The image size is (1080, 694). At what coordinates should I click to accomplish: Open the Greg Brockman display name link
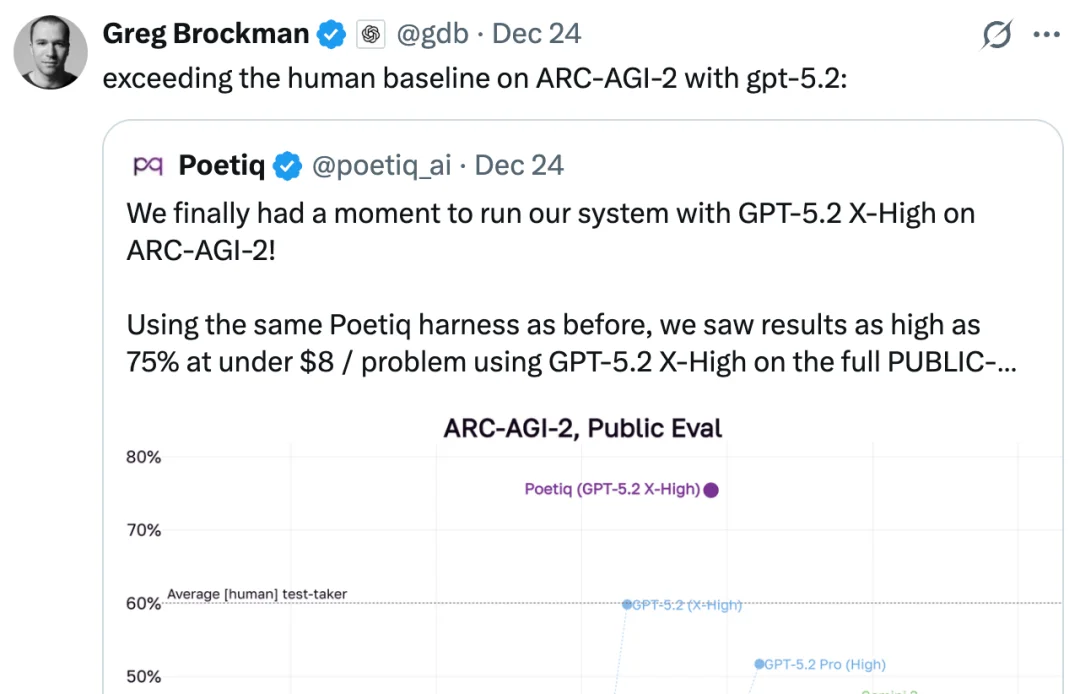pyautogui.click(x=206, y=34)
